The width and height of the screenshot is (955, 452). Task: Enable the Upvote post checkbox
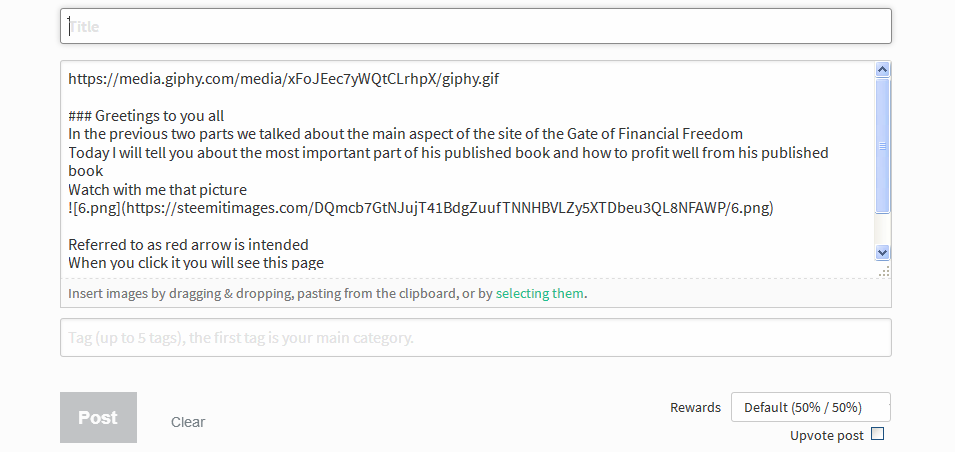pyautogui.click(x=878, y=434)
